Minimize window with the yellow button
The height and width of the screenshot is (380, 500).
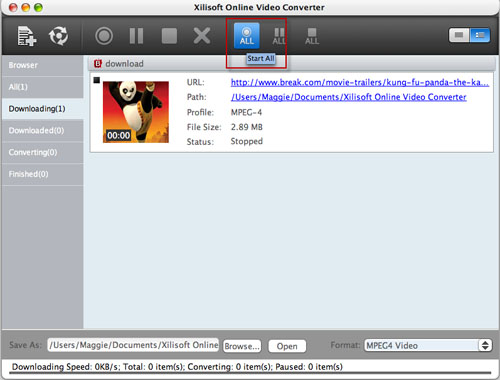coord(26,7)
